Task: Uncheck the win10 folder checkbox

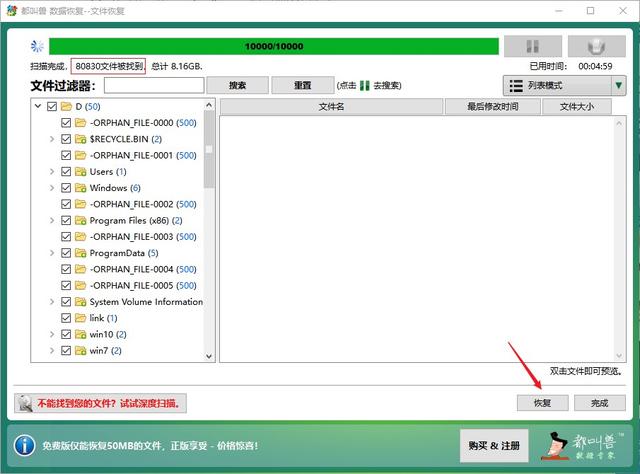Action: [66, 334]
